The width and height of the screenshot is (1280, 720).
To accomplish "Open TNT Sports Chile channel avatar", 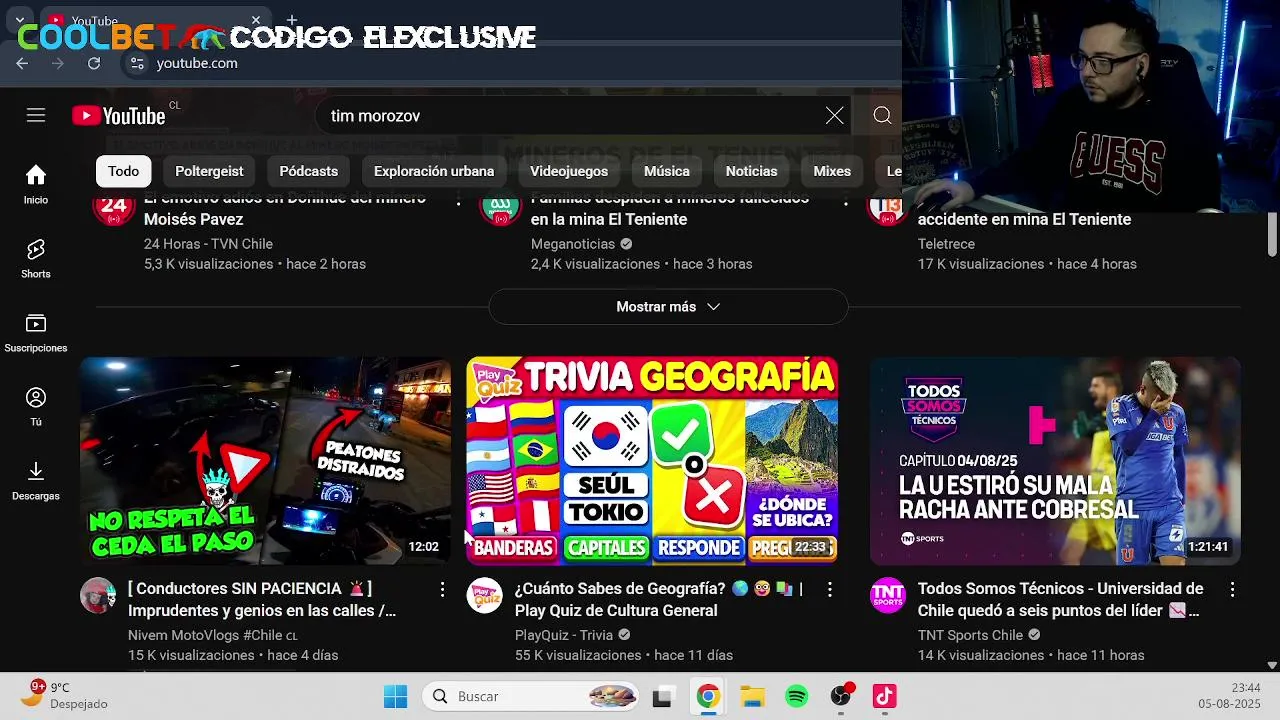I will [x=888, y=595].
